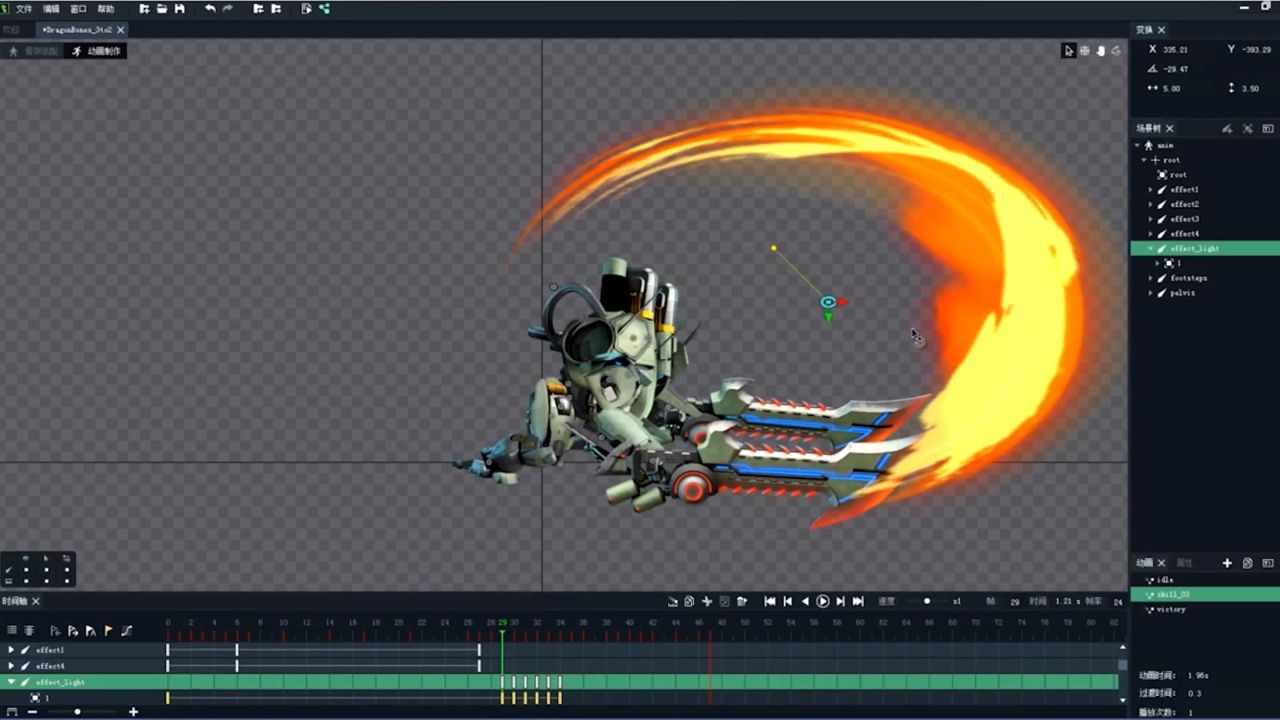Add a new animation with plus icon
This screenshot has height=720, width=1280.
[1227, 563]
